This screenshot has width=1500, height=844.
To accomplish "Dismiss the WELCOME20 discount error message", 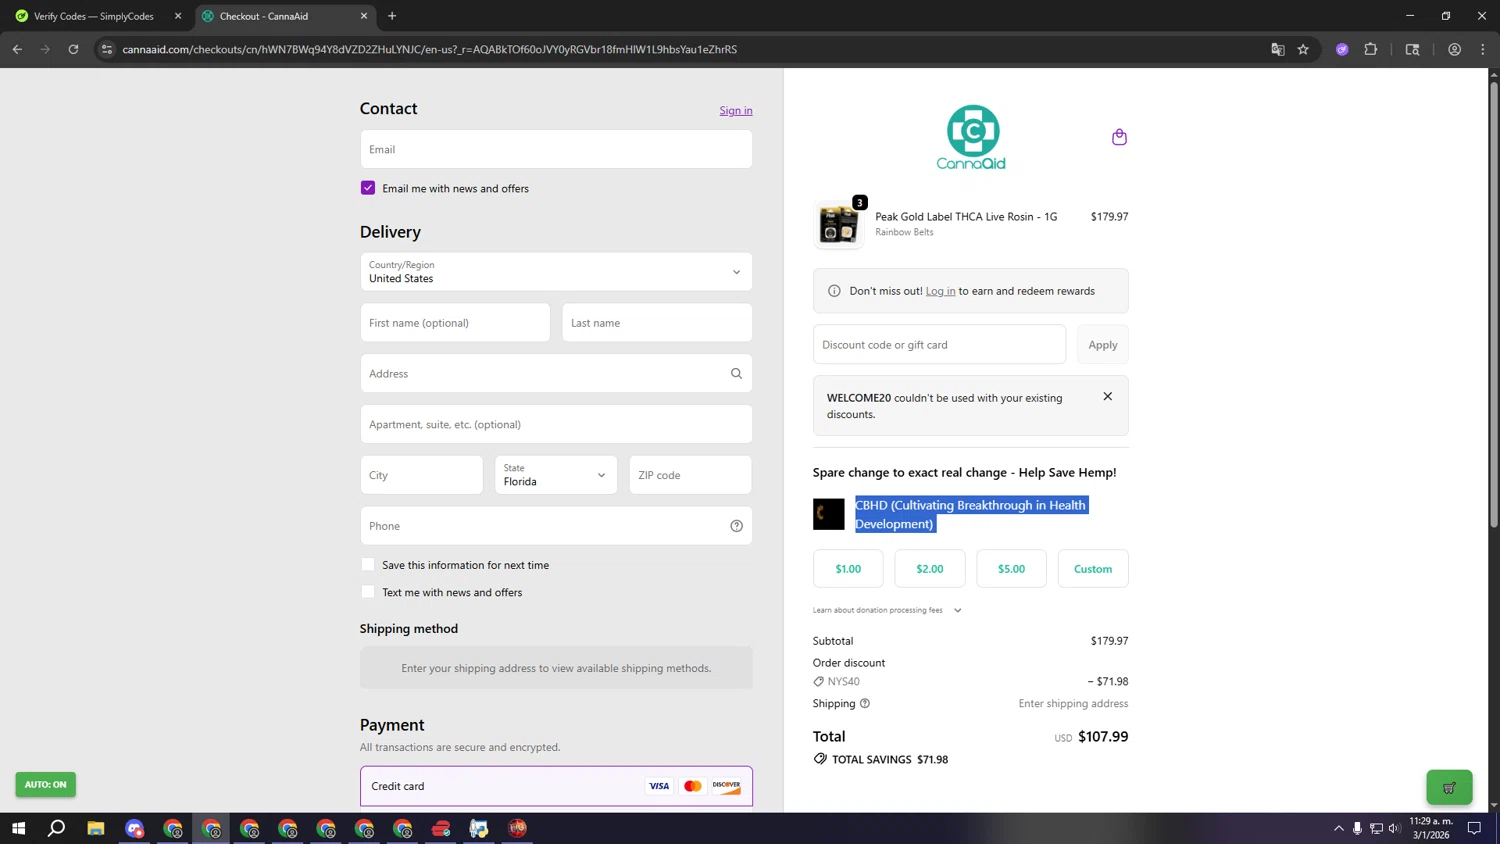I will pyautogui.click(x=1107, y=397).
